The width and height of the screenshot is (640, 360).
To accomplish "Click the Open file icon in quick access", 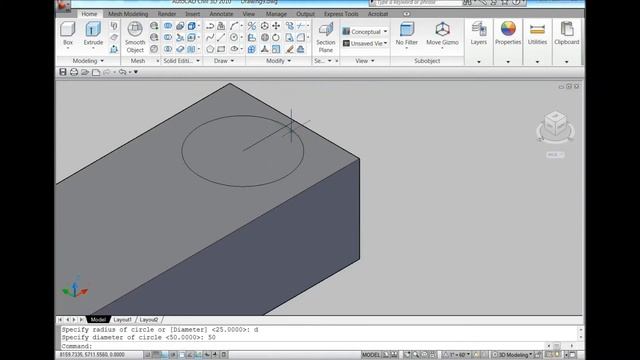I will click(x=85, y=72).
